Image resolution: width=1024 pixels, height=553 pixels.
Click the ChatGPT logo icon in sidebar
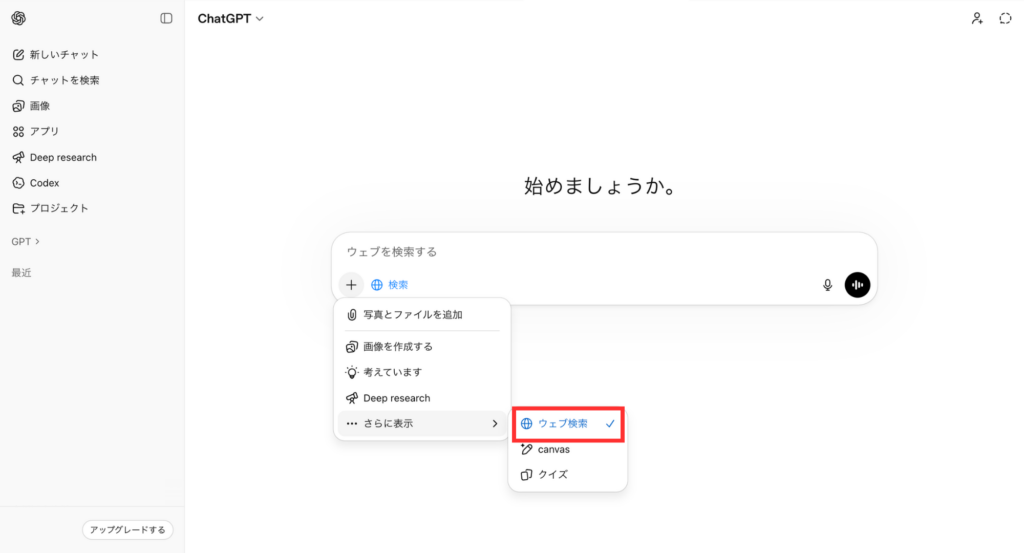[18, 18]
